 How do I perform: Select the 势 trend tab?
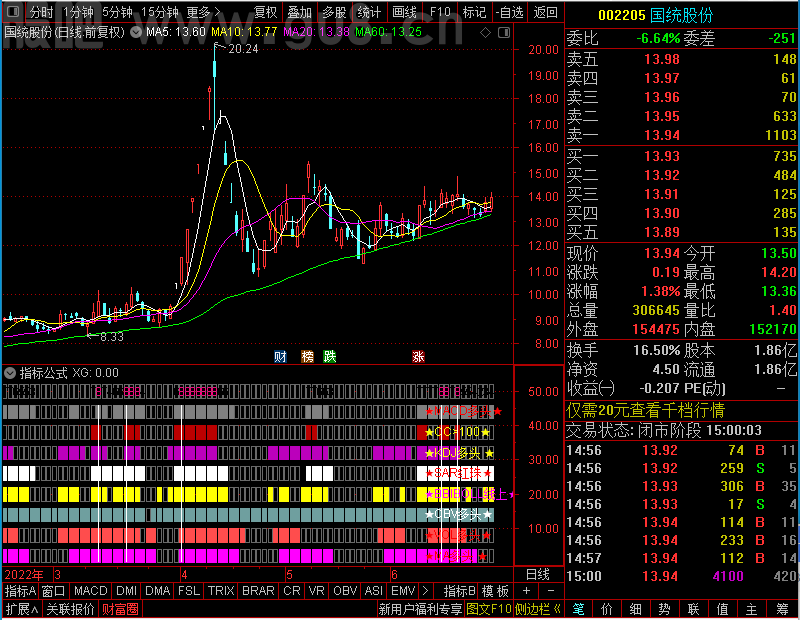[664, 609]
